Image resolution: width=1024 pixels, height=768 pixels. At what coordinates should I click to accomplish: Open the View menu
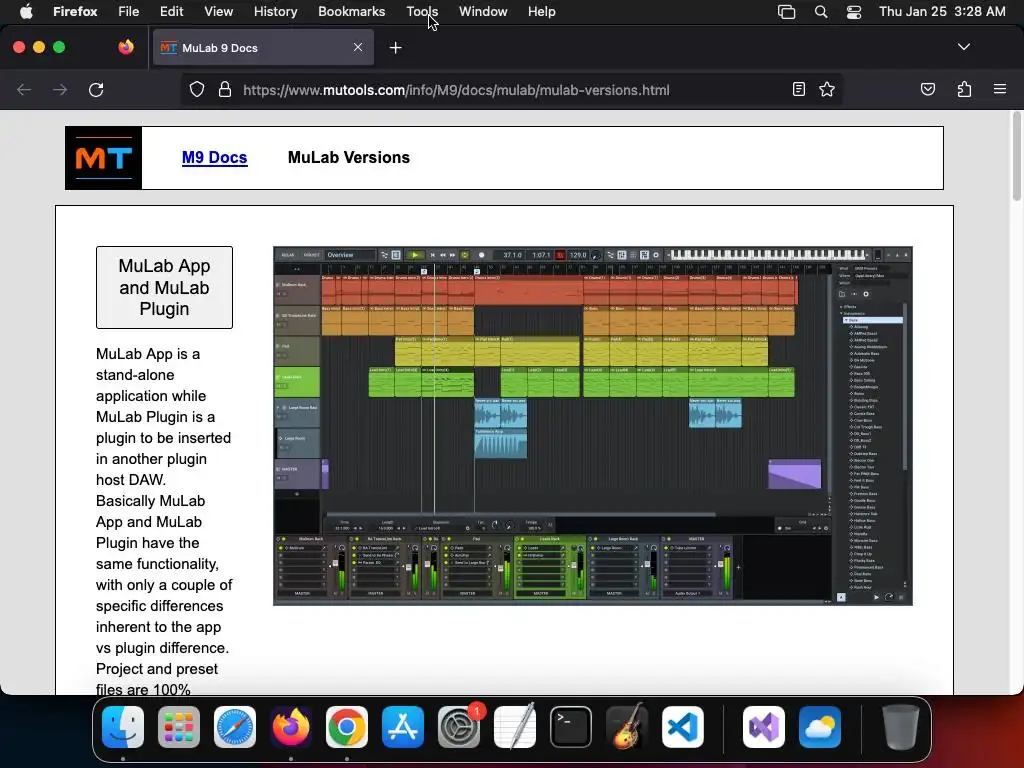pyautogui.click(x=218, y=12)
